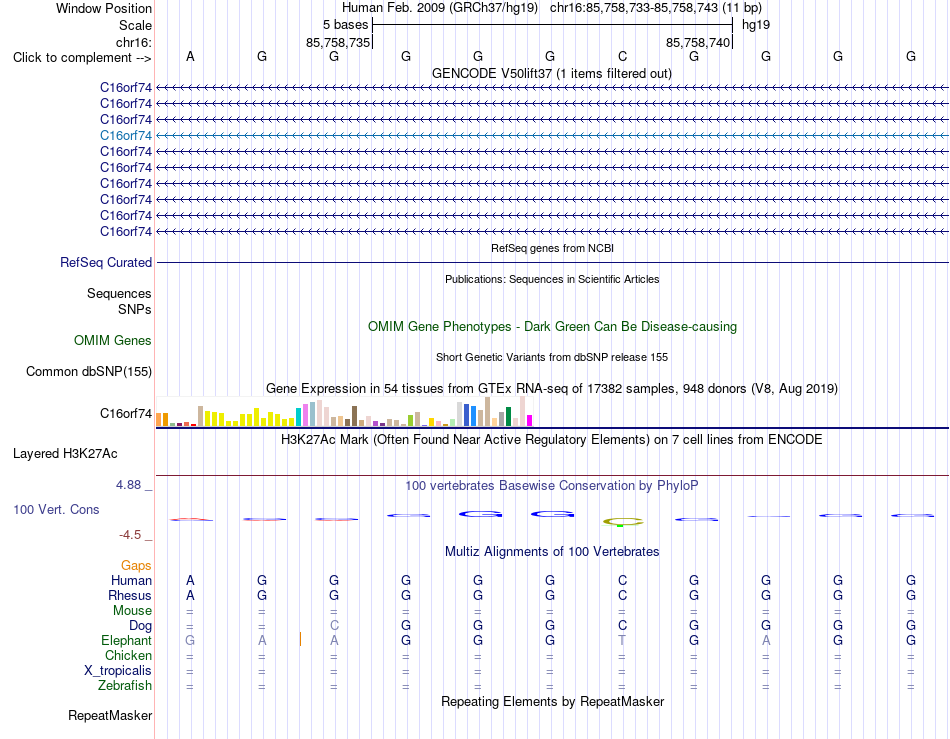Select the Human species label
The image size is (950, 739).
(131, 581)
